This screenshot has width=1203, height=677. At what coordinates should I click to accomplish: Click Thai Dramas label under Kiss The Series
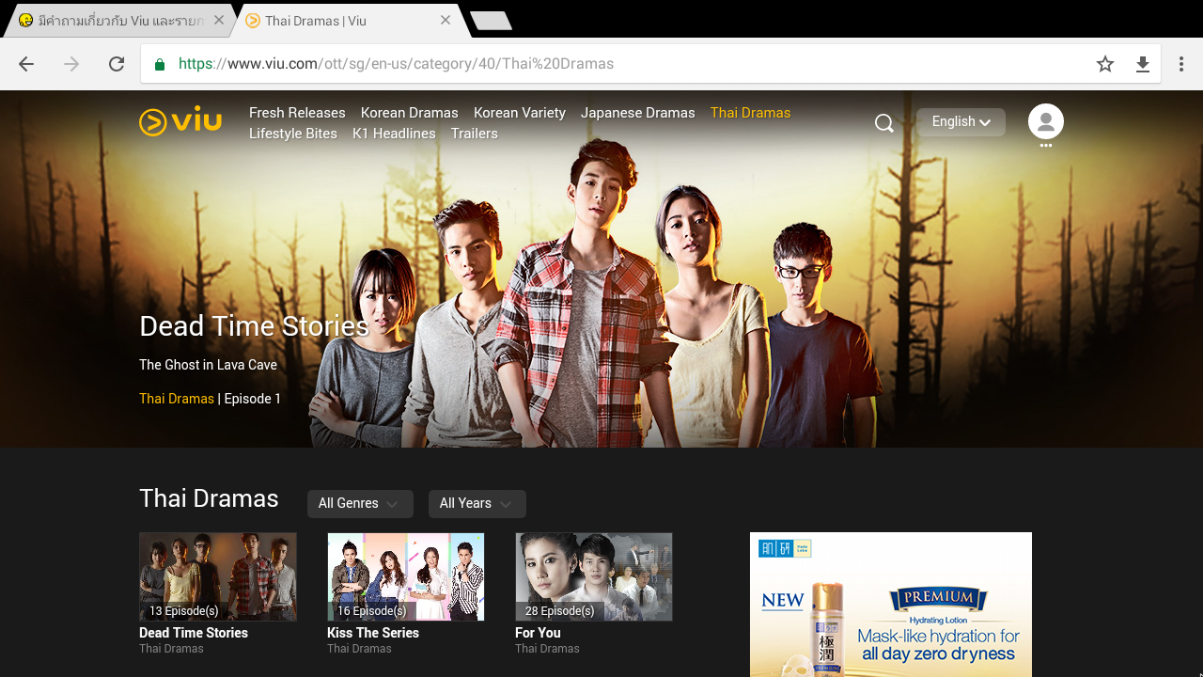point(359,649)
